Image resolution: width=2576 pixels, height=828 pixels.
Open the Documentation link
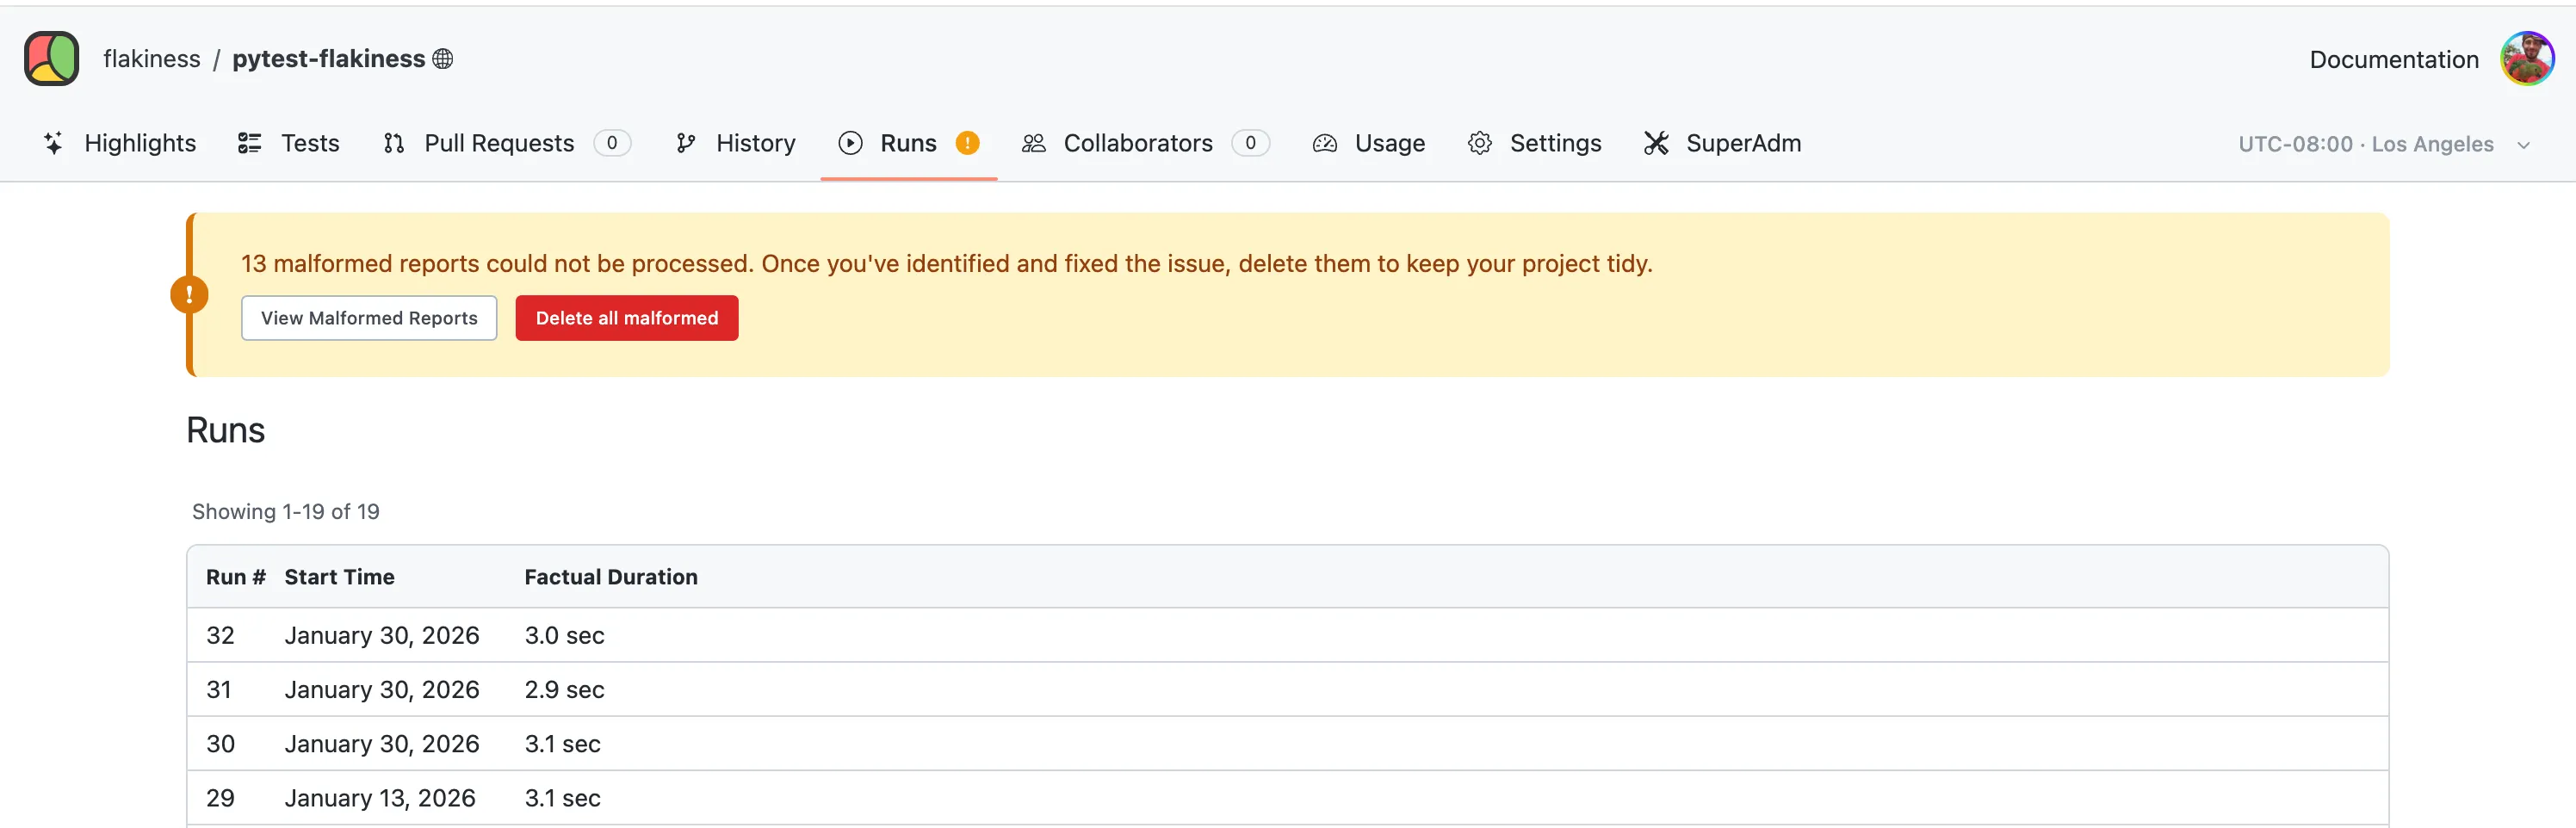pyautogui.click(x=2393, y=59)
